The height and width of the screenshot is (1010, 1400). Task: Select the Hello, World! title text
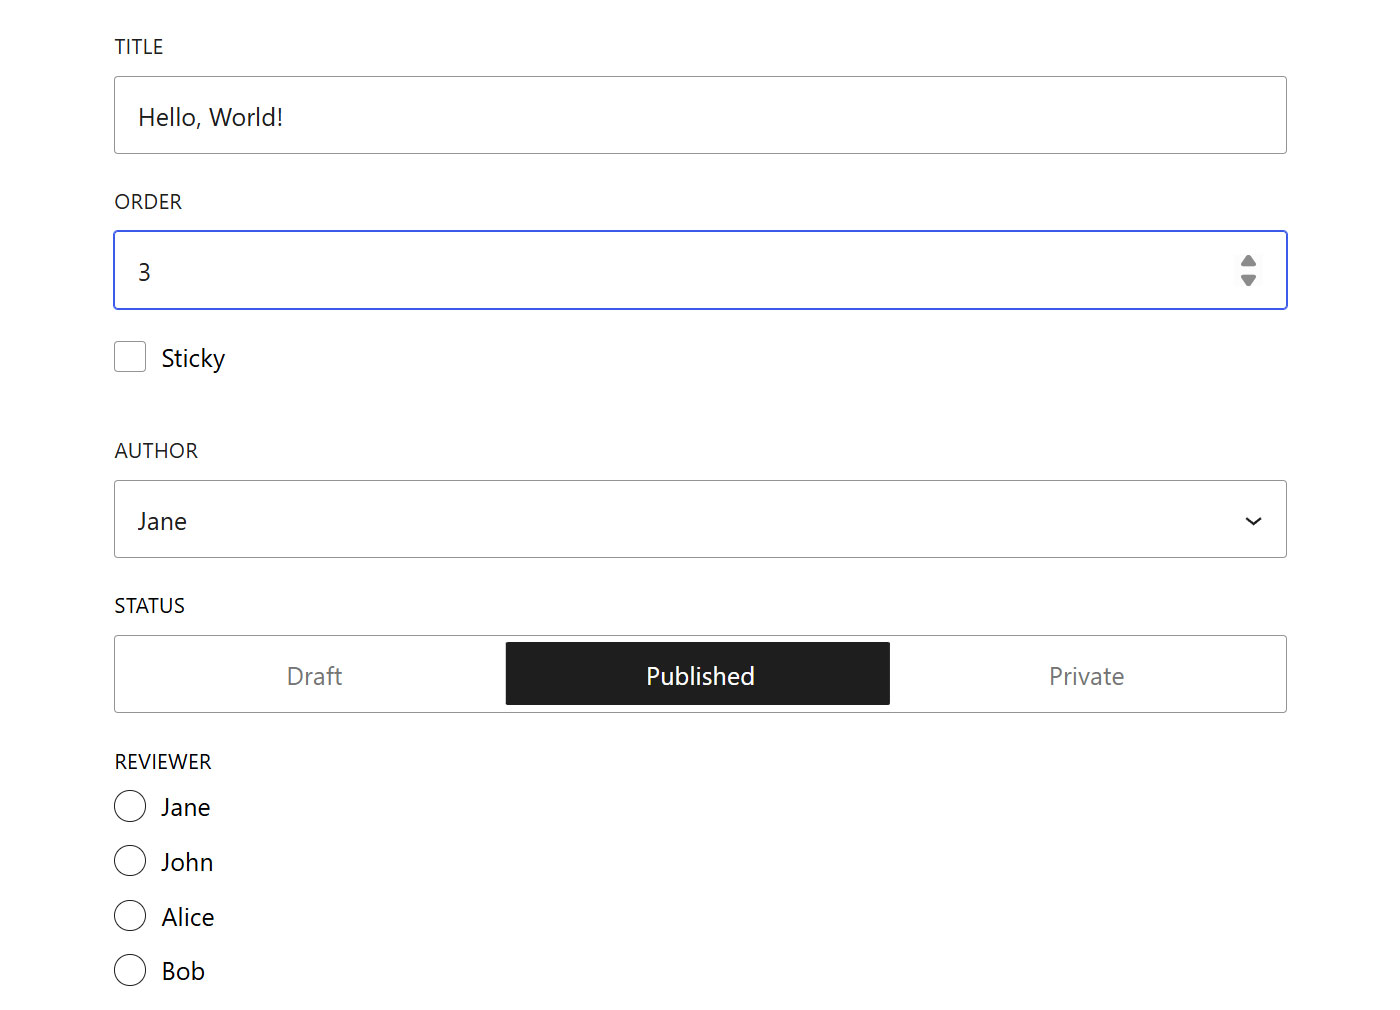[x=210, y=116]
